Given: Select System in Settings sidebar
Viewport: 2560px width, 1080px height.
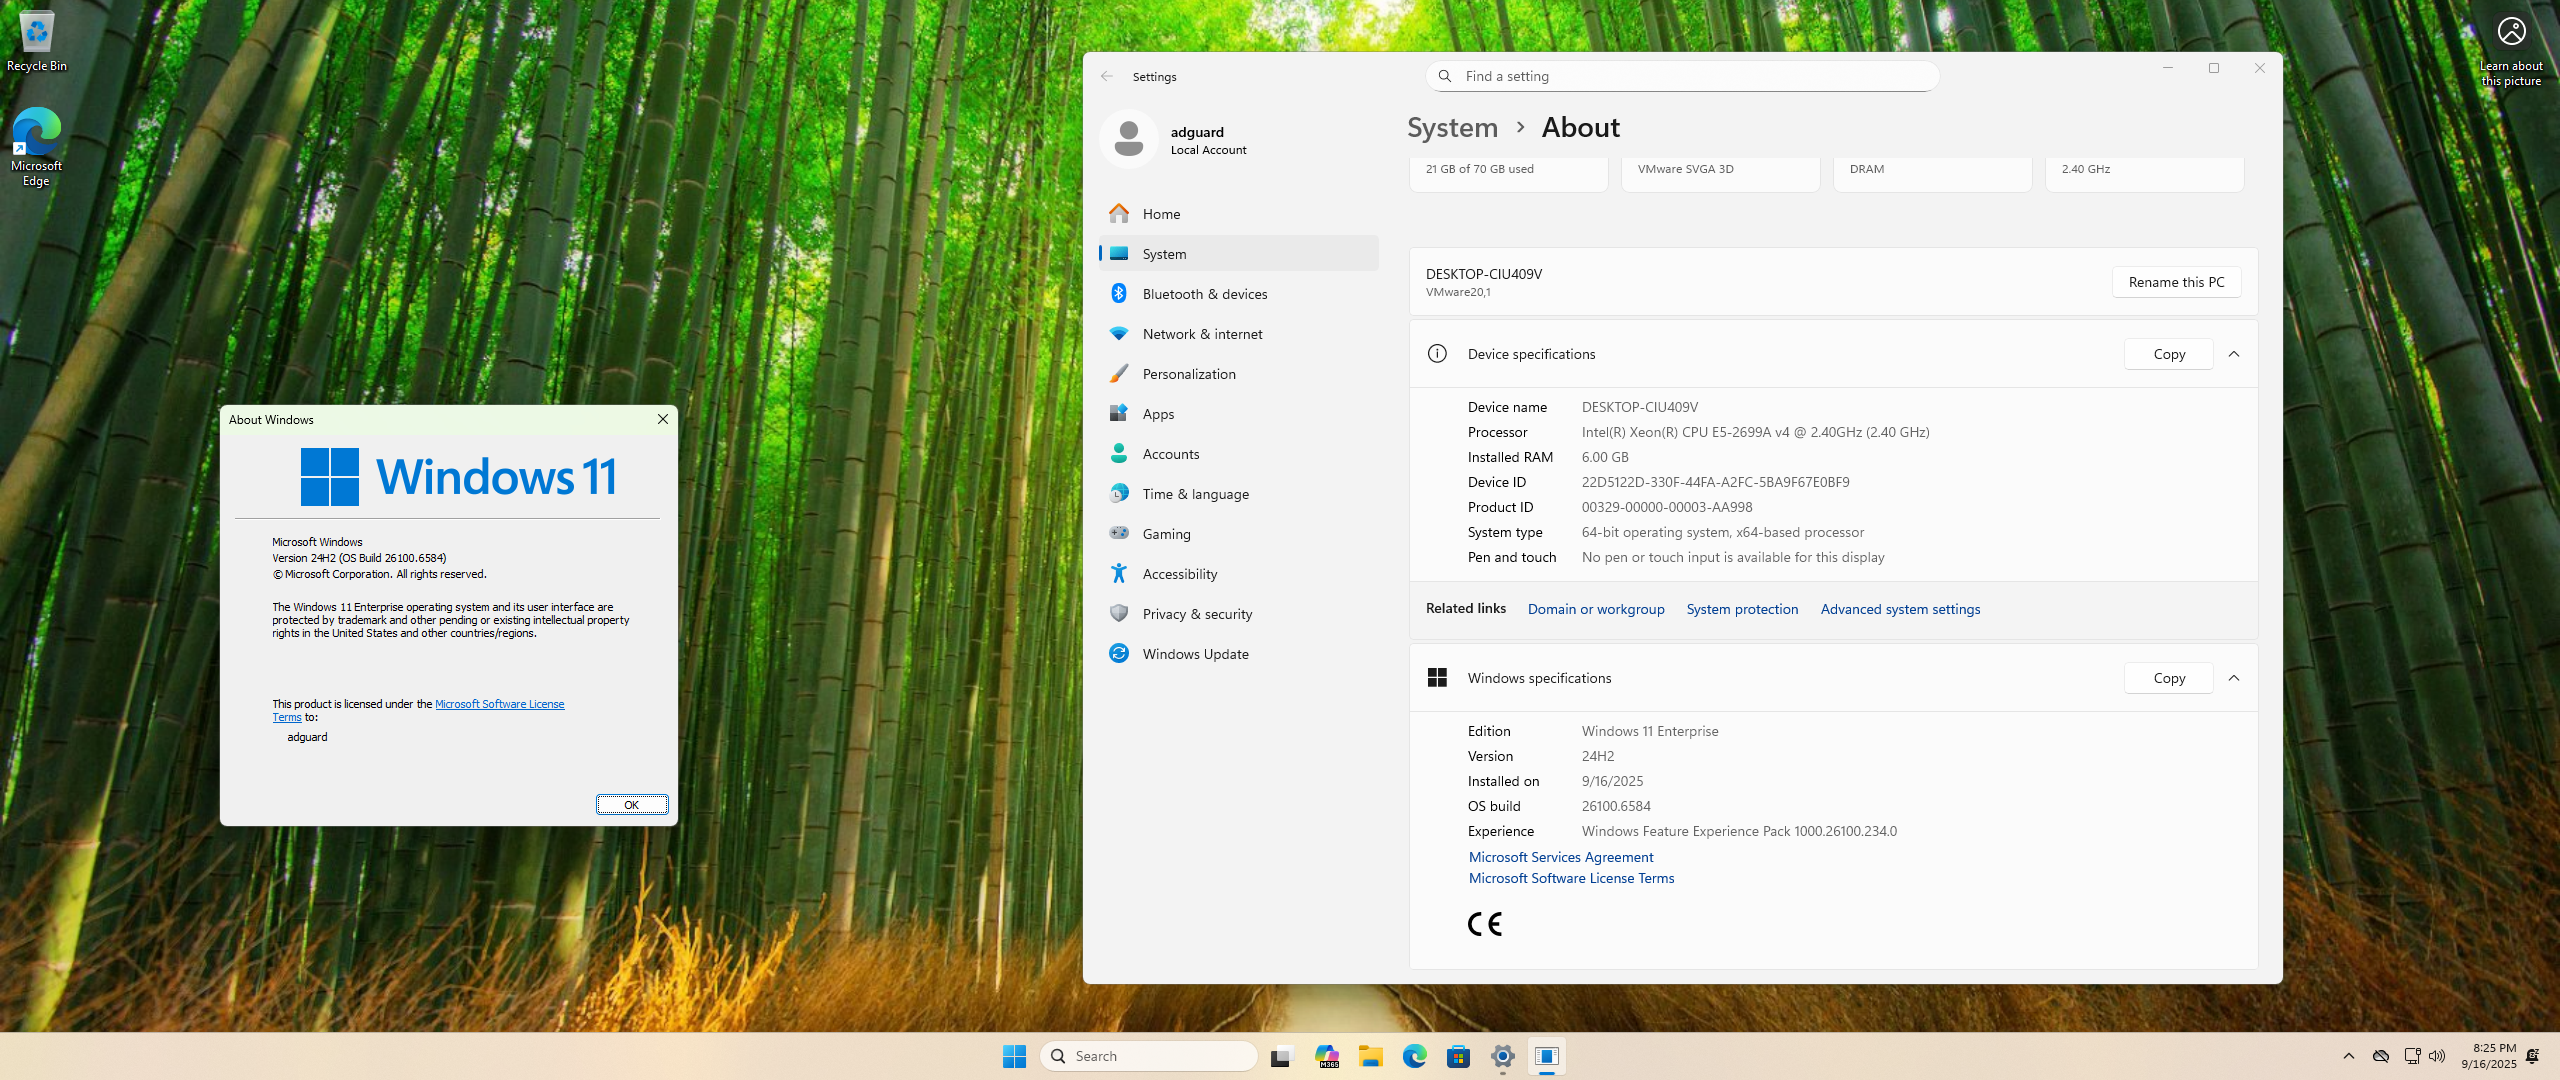Looking at the screenshot, I should tap(1238, 254).
